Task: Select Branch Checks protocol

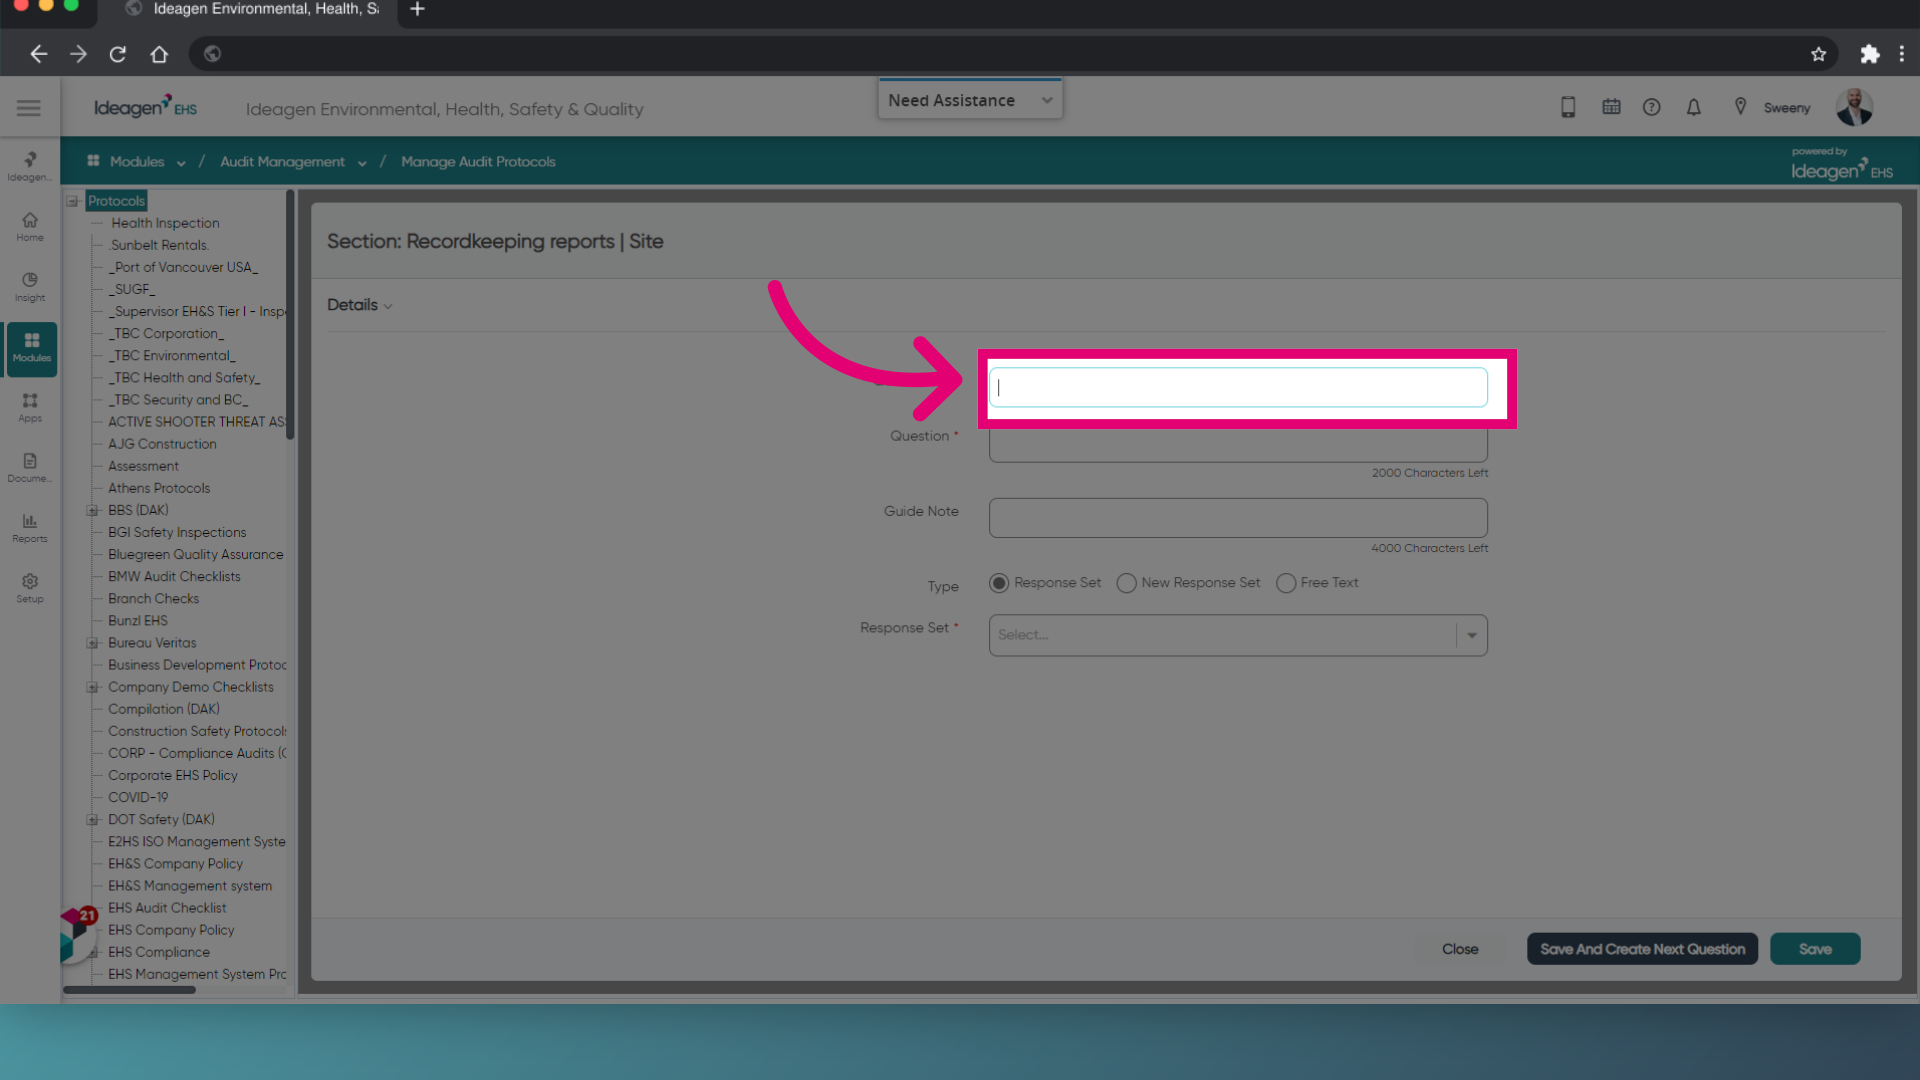Action: tap(153, 598)
